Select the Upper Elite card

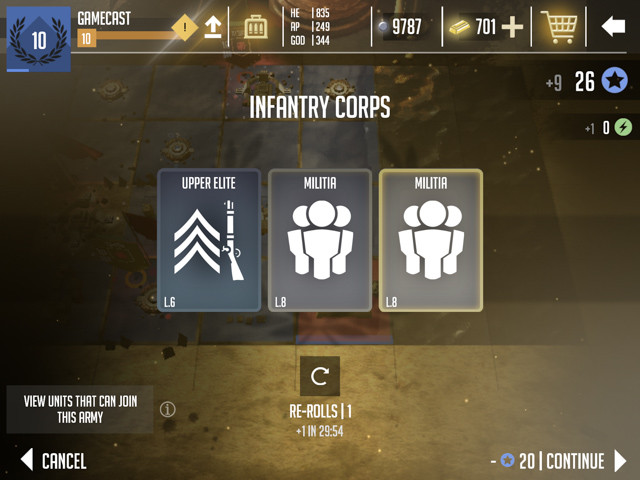pos(209,240)
